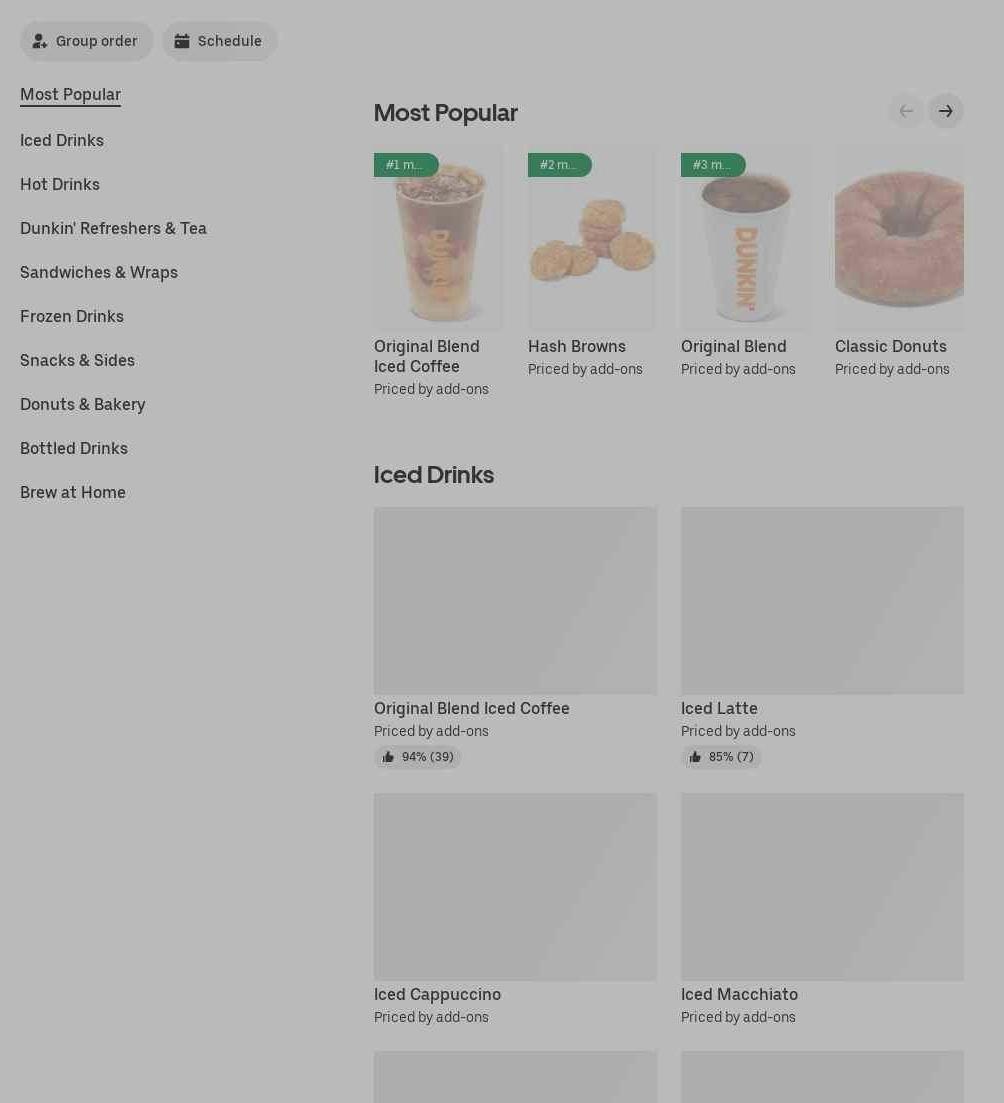
Task: Open Original Blend hot coffee cup image
Action: [745, 238]
